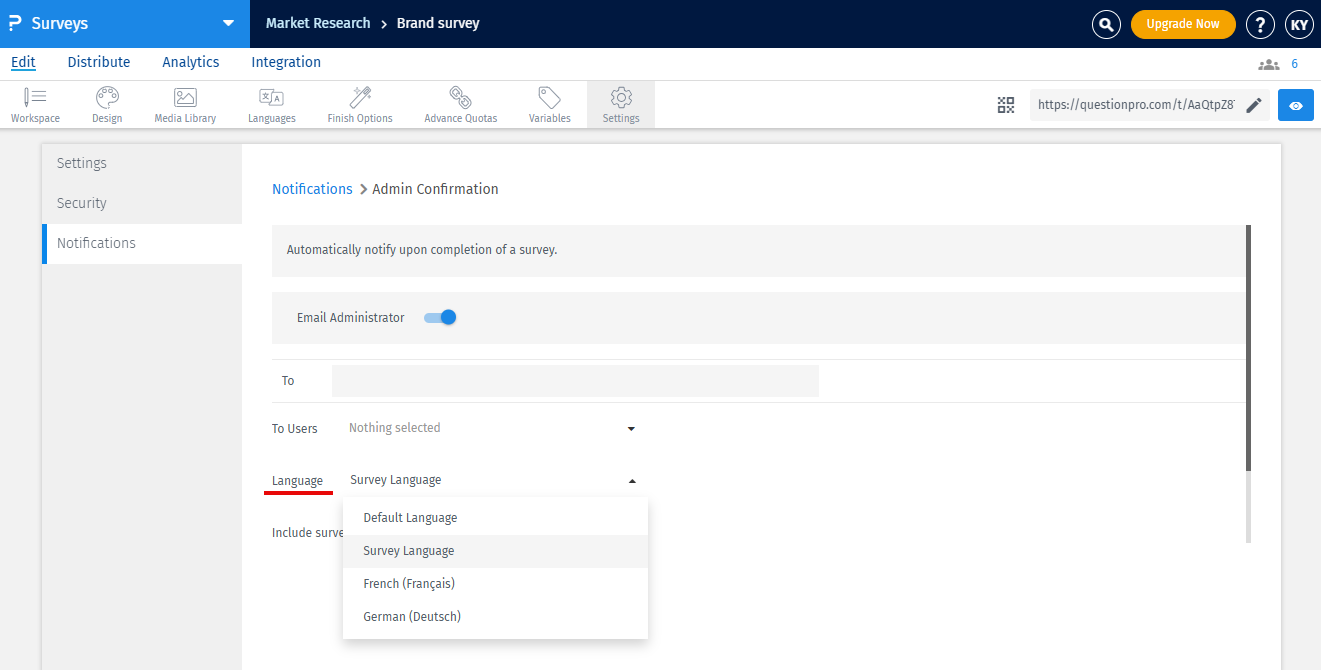Switch to the Analytics tab
Screen dimensions: 1321x670
pyautogui.click(x=191, y=62)
